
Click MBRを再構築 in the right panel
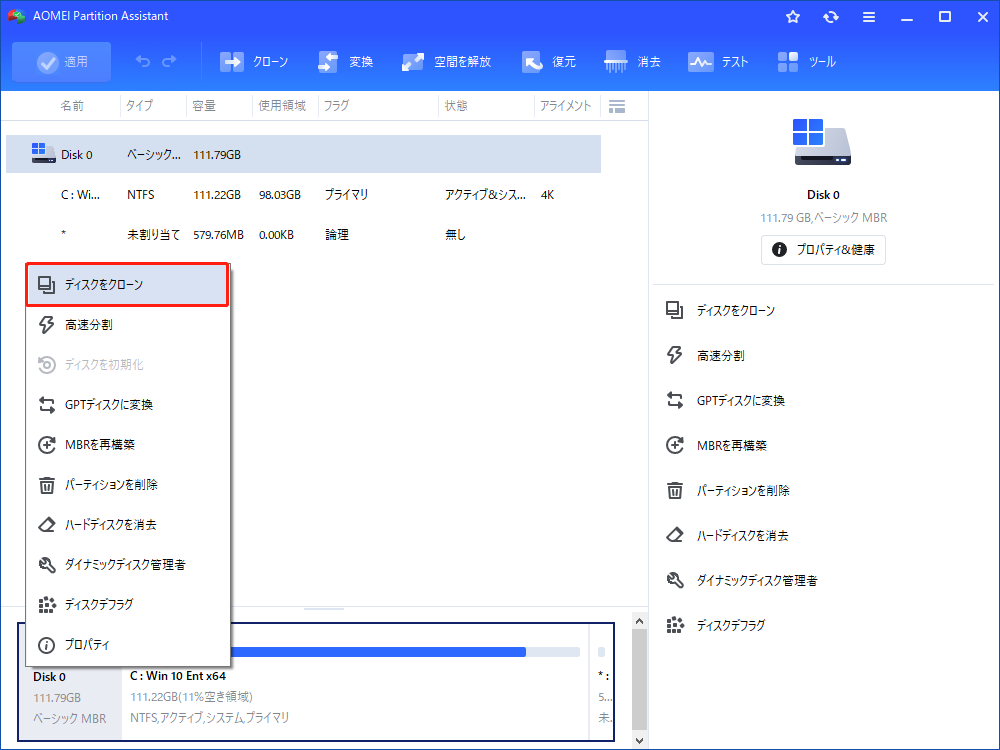coord(716,445)
